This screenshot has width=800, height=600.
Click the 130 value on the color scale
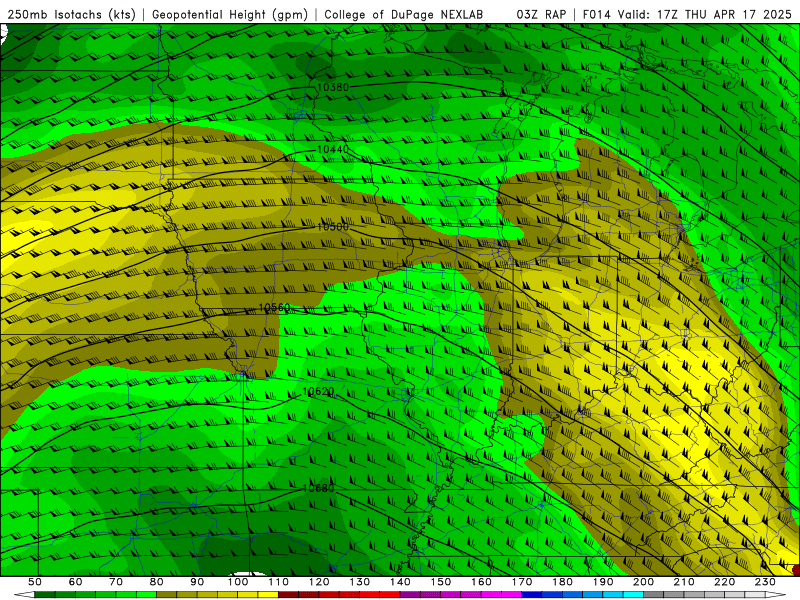coord(360,582)
